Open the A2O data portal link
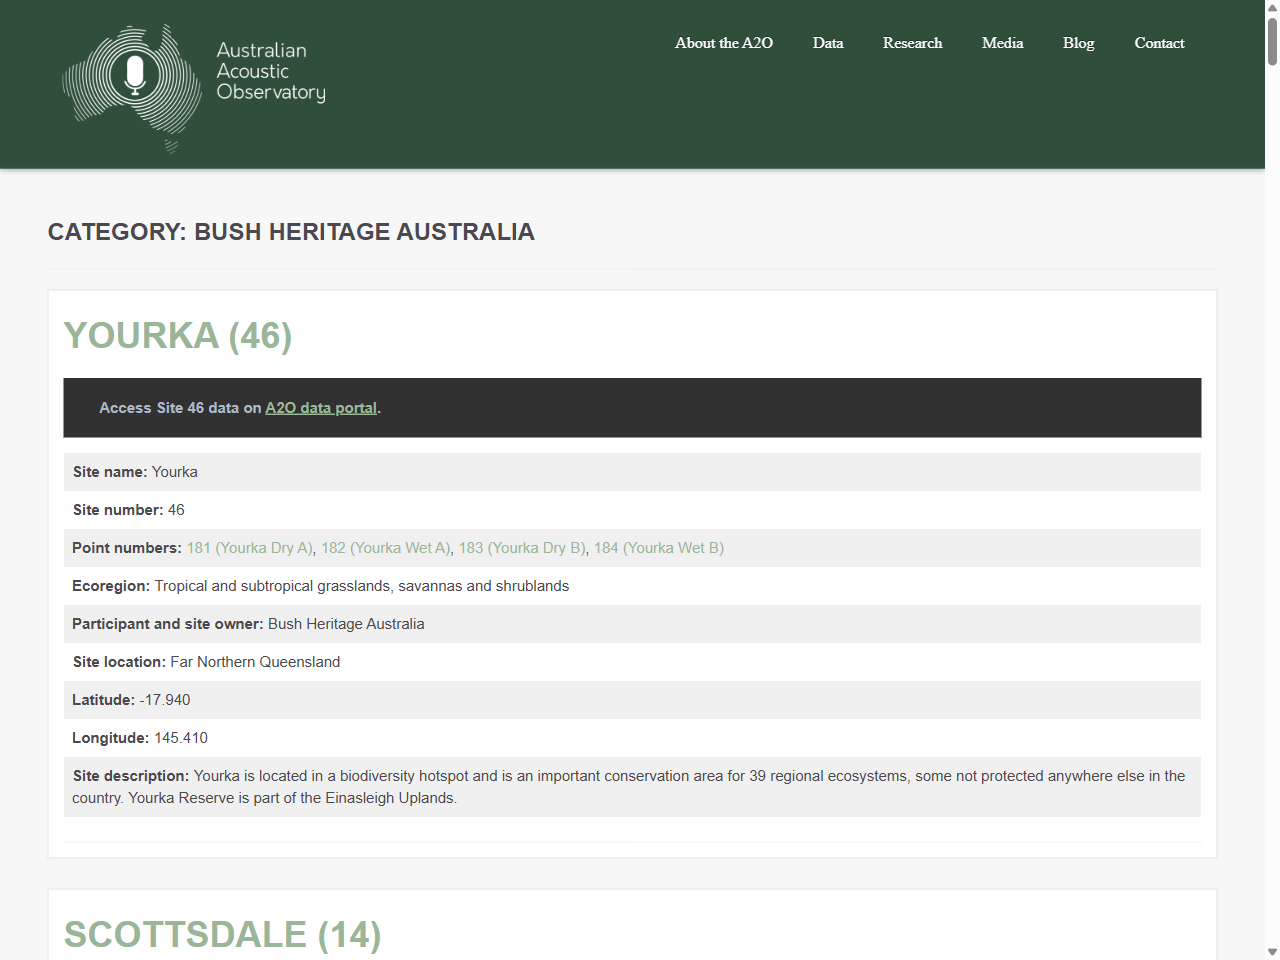 [320, 408]
